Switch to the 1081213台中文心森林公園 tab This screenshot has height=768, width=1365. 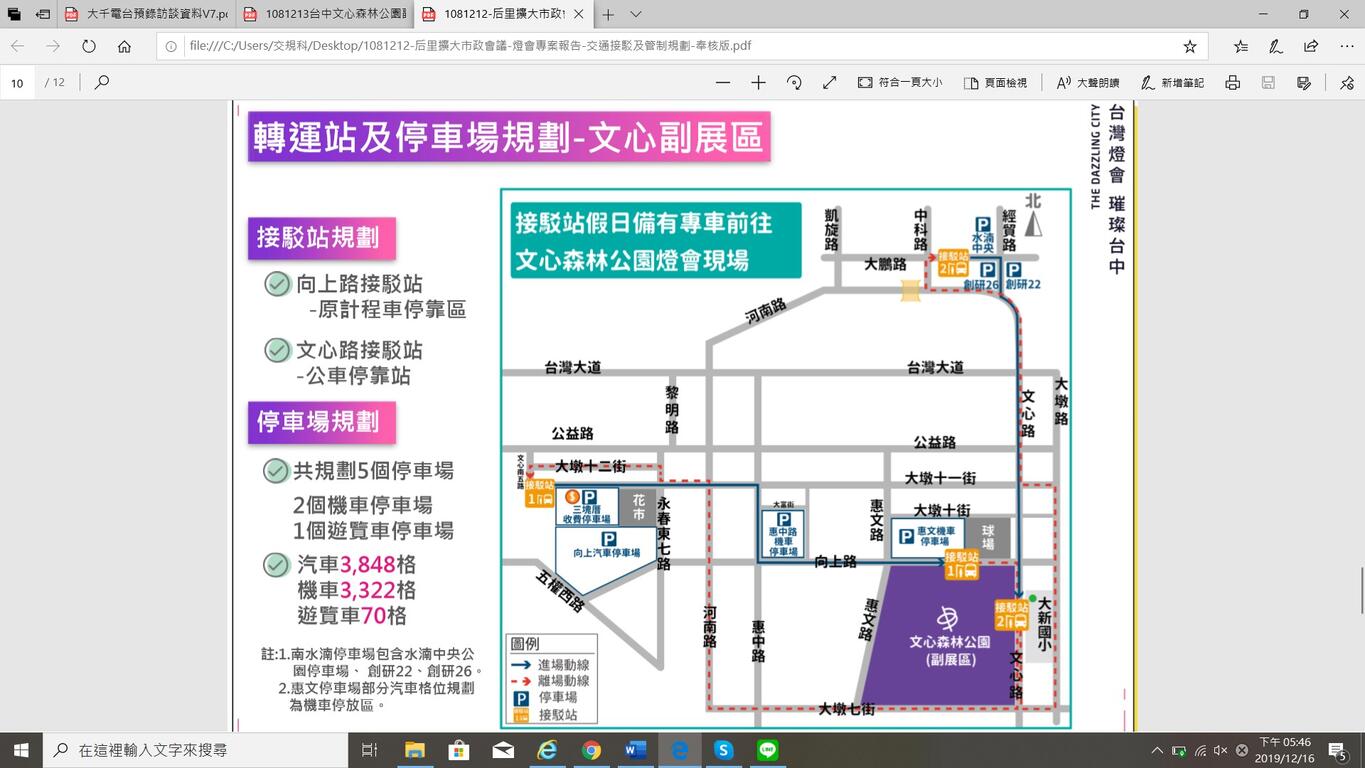point(324,14)
